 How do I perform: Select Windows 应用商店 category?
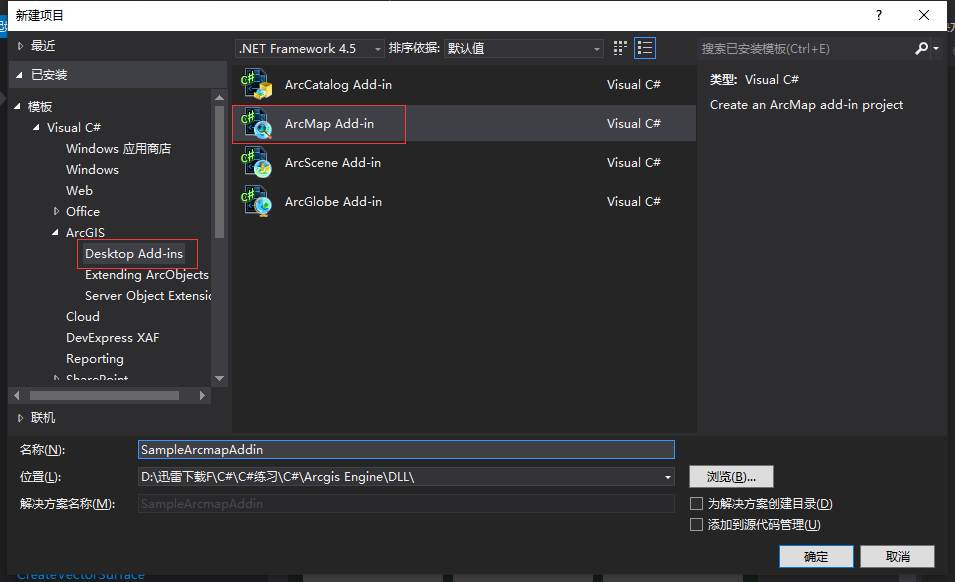coord(118,149)
